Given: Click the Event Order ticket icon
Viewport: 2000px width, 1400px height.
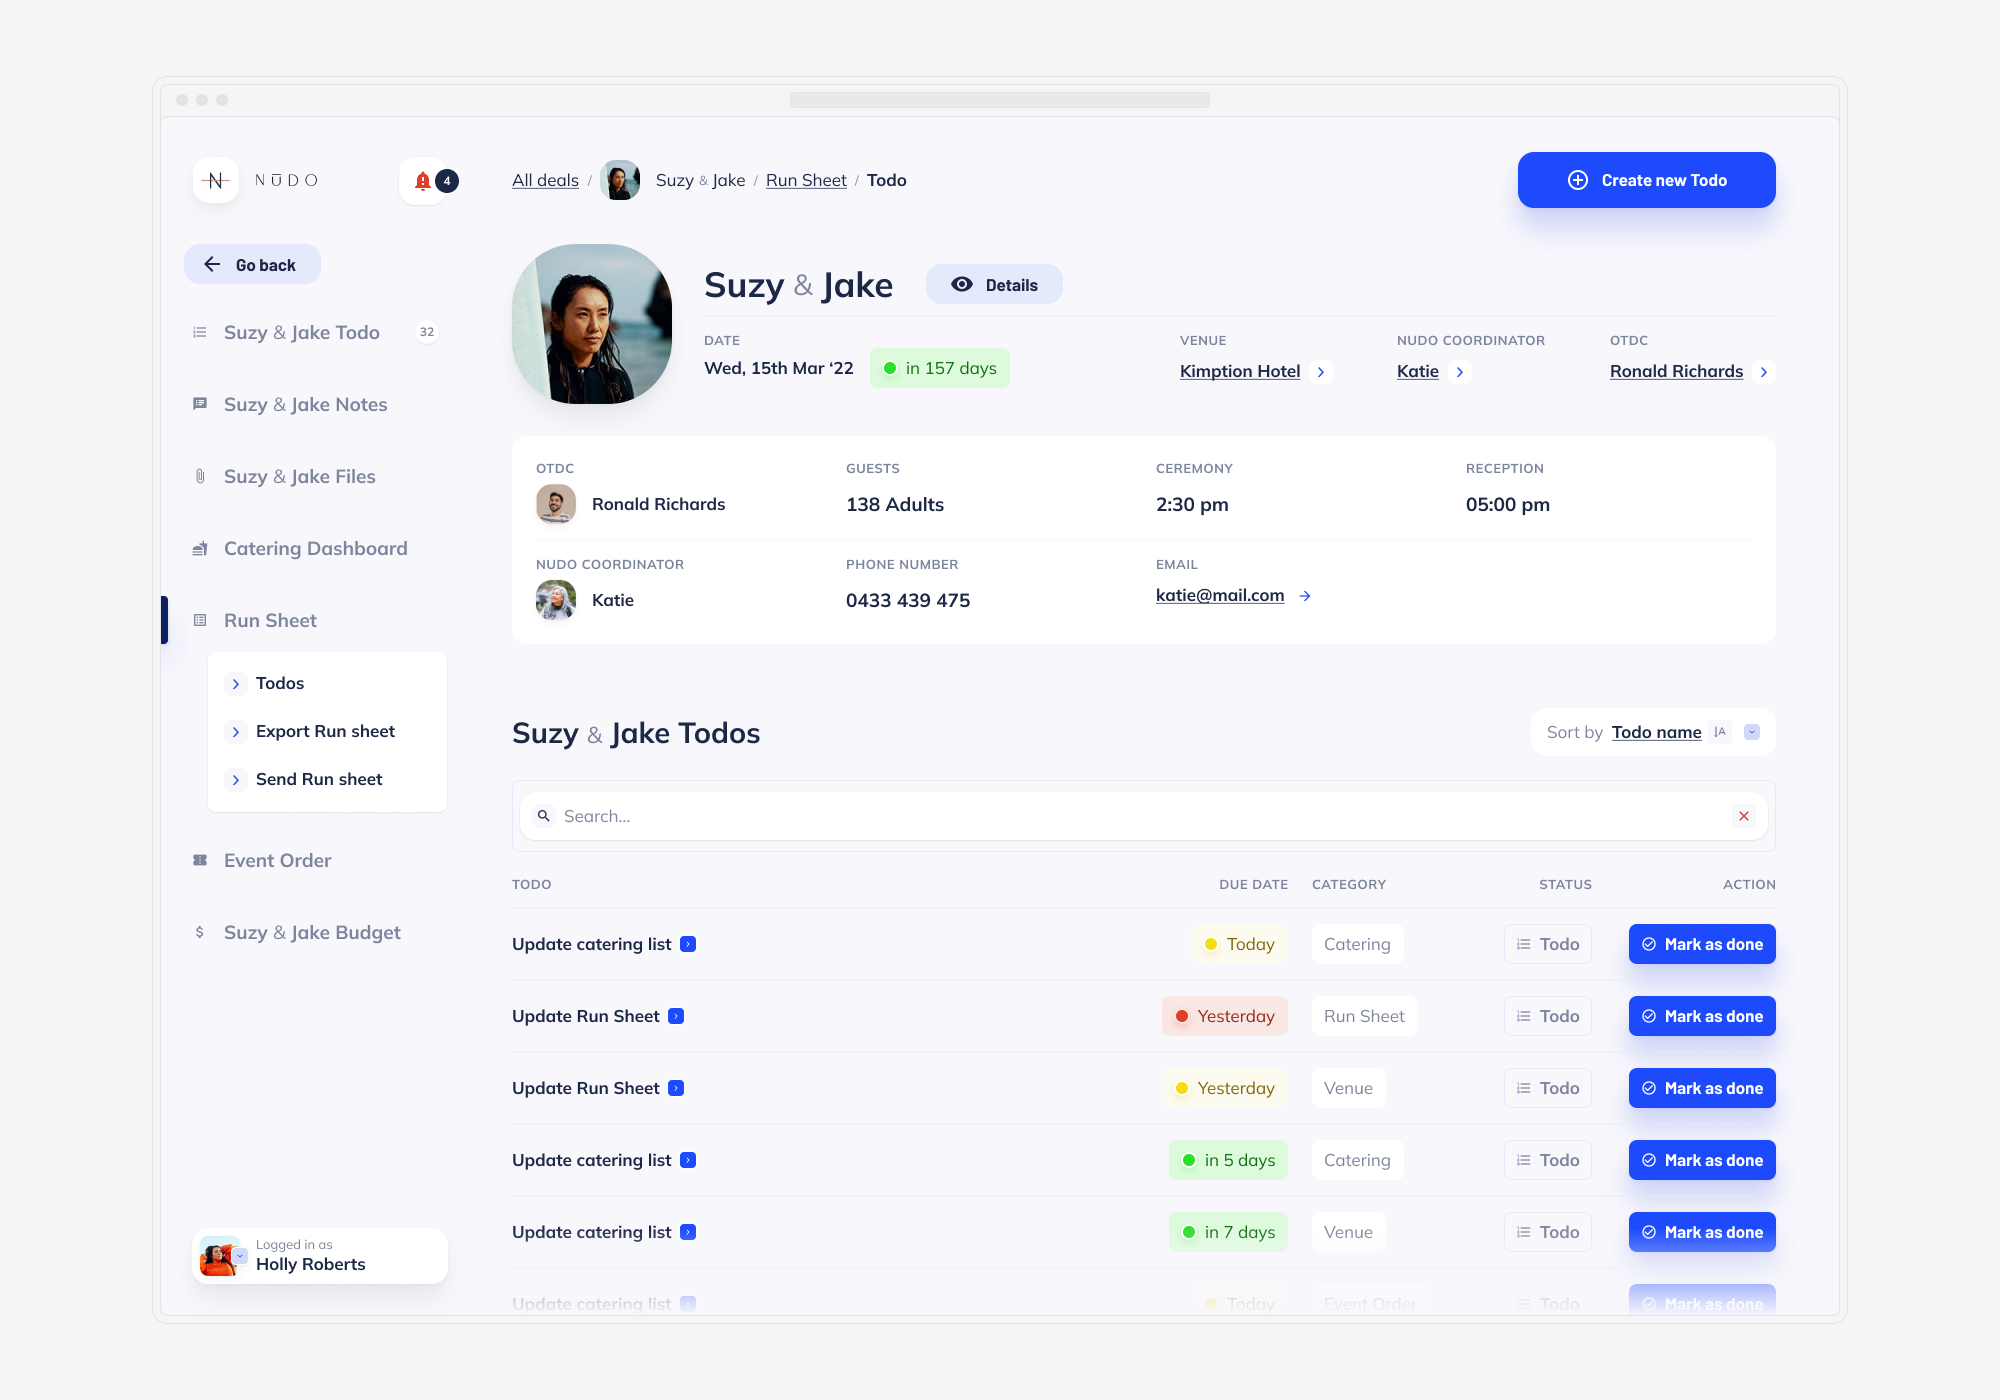Looking at the screenshot, I should coord(200,860).
